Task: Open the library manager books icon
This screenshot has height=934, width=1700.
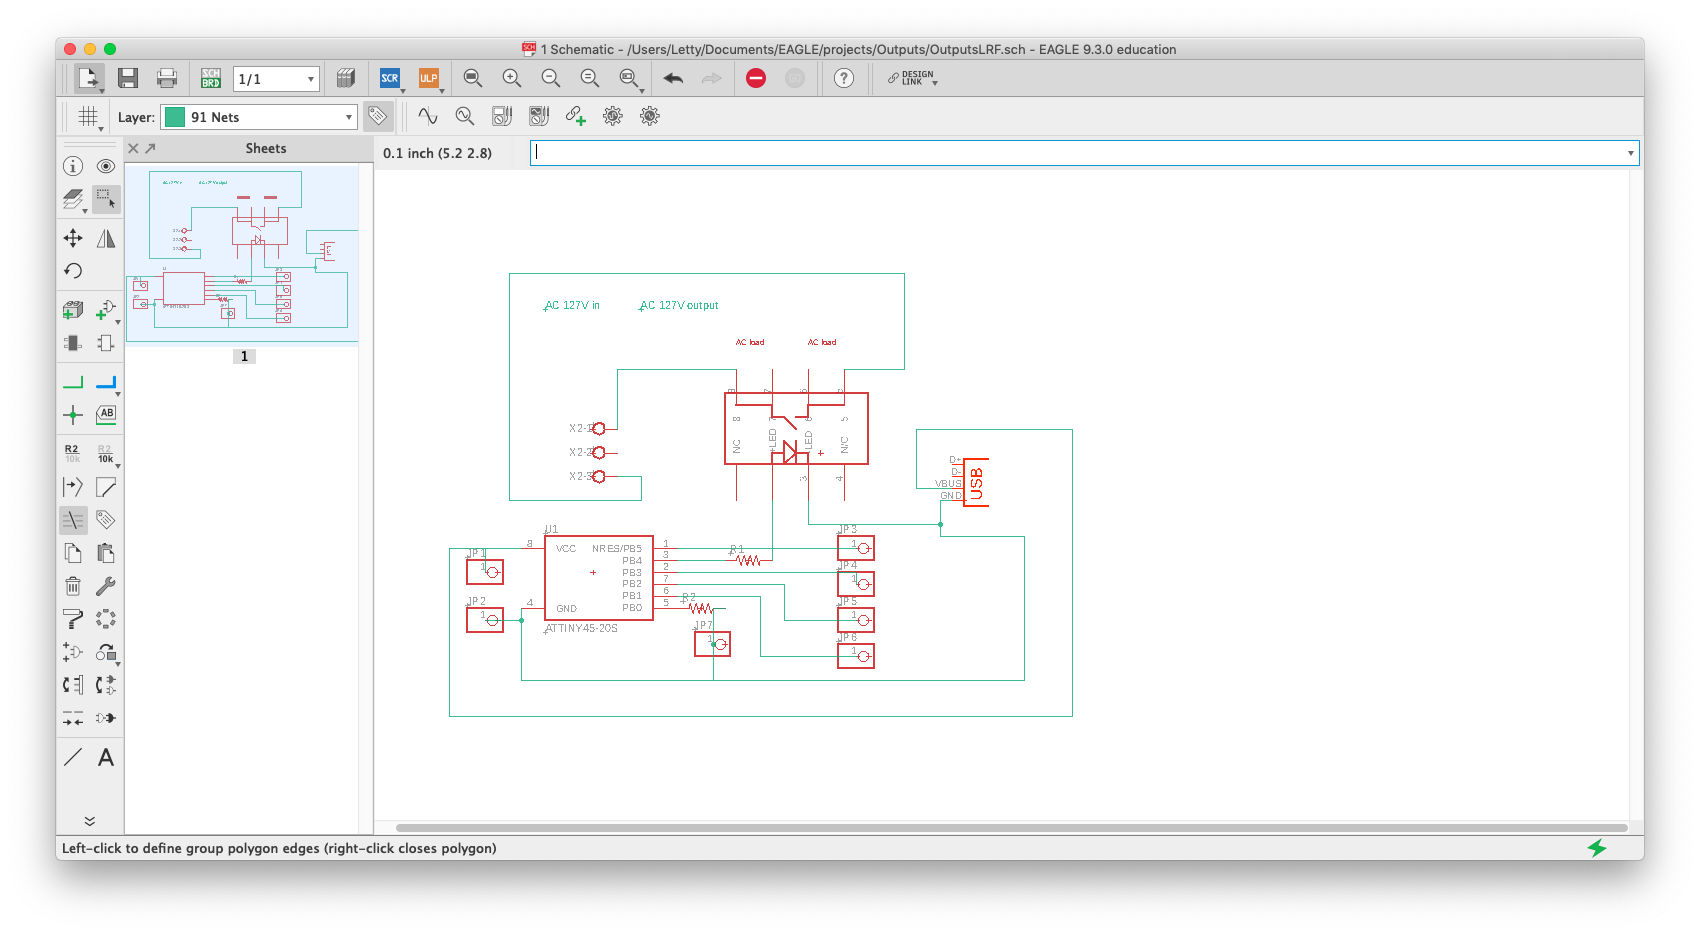Action: click(x=346, y=78)
